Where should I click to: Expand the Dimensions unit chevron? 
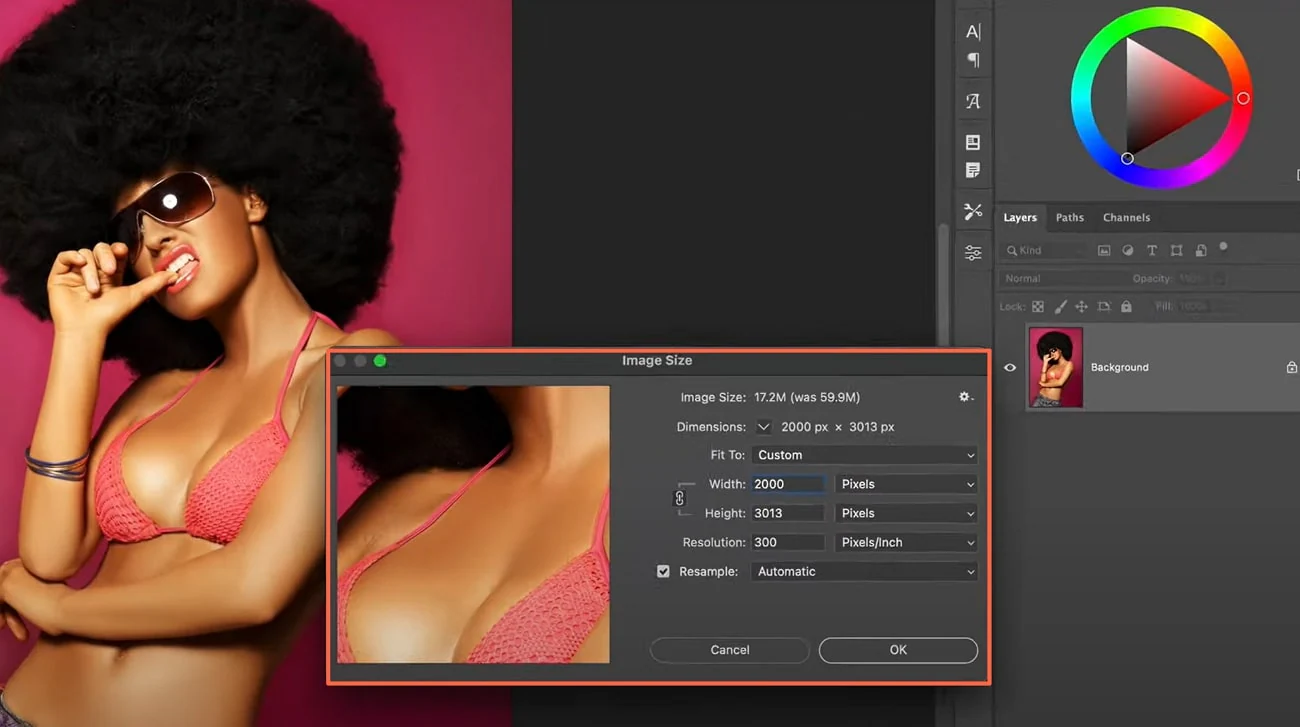tap(764, 426)
